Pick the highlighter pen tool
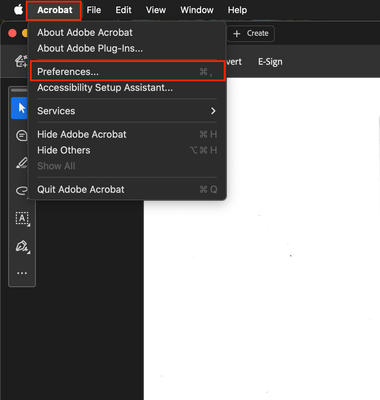Image resolution: width=380 pixels, height=400 pixels. coord(22,163)
